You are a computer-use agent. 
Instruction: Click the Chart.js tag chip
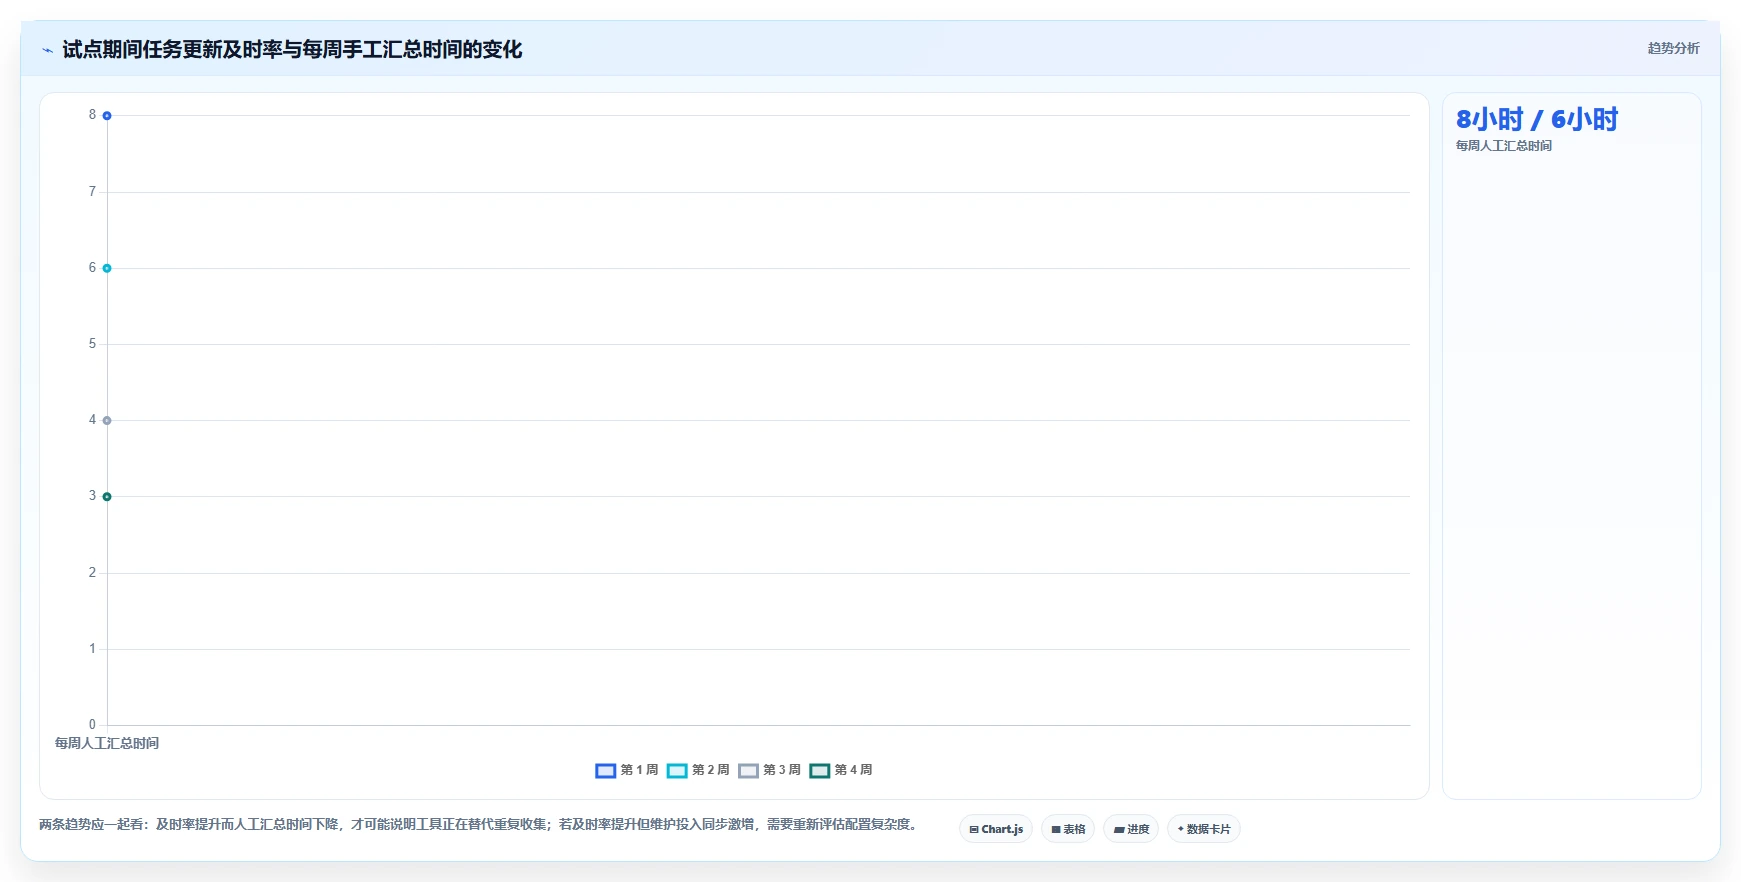pos(996,829)
